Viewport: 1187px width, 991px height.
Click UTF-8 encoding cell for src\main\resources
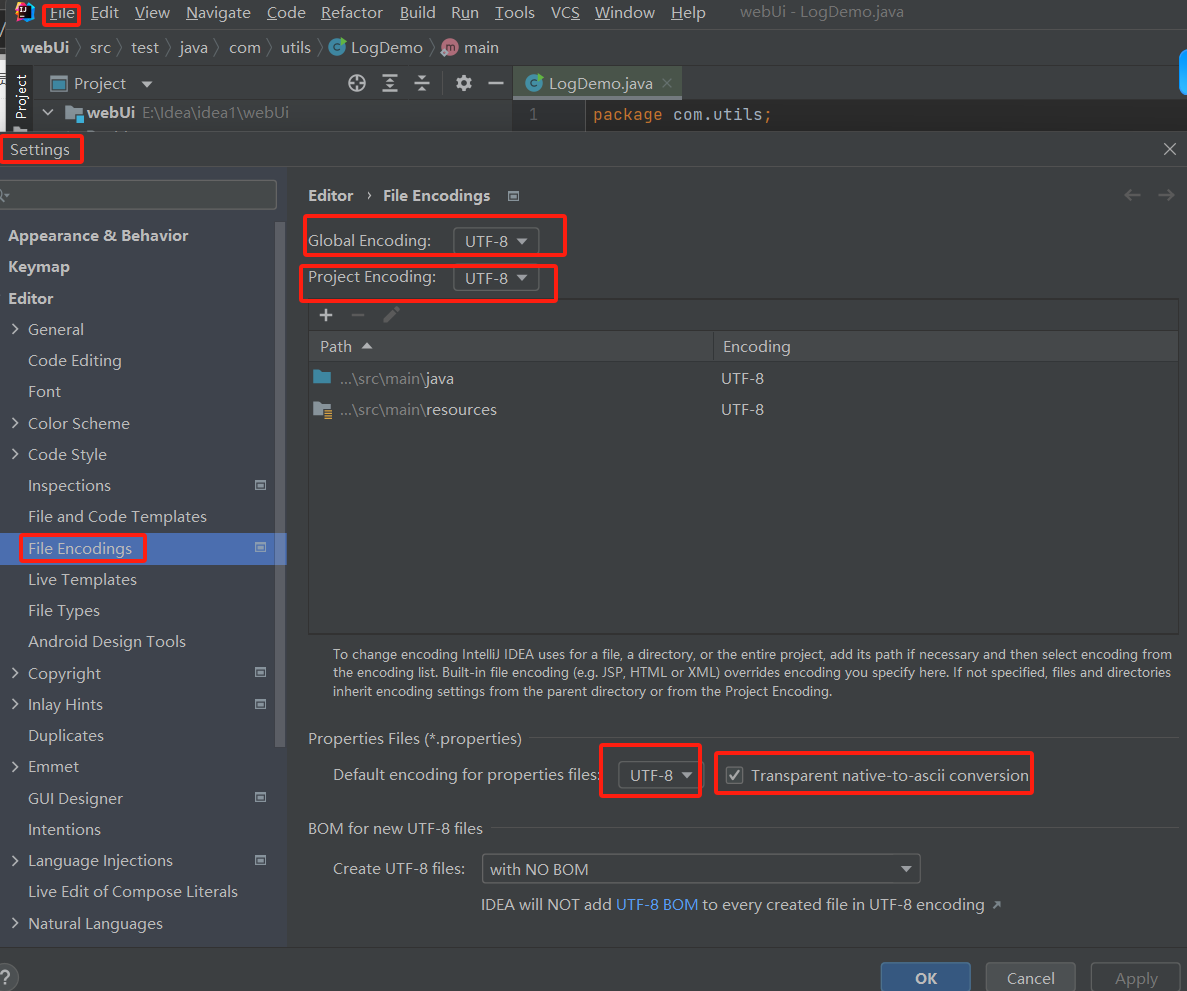(743, 410)
